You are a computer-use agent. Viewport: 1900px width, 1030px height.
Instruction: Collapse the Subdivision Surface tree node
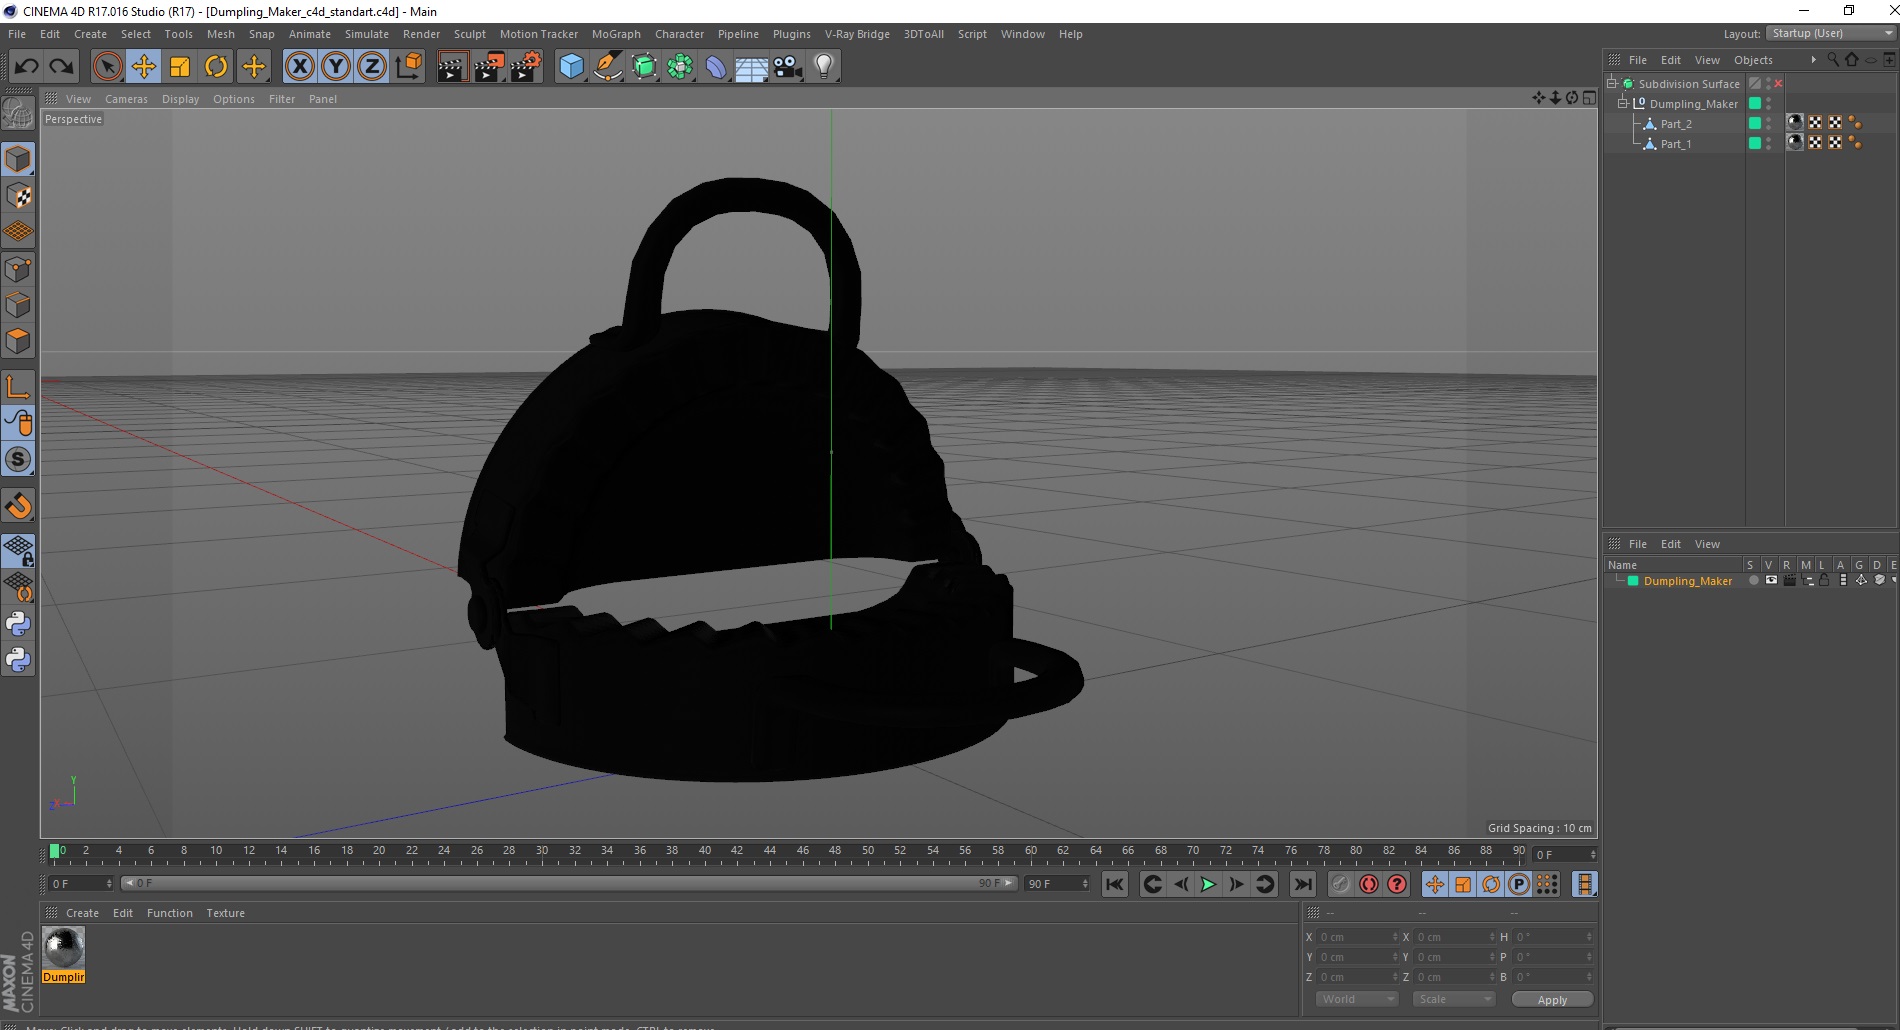pyautogui.click(x=1612, y=84)
